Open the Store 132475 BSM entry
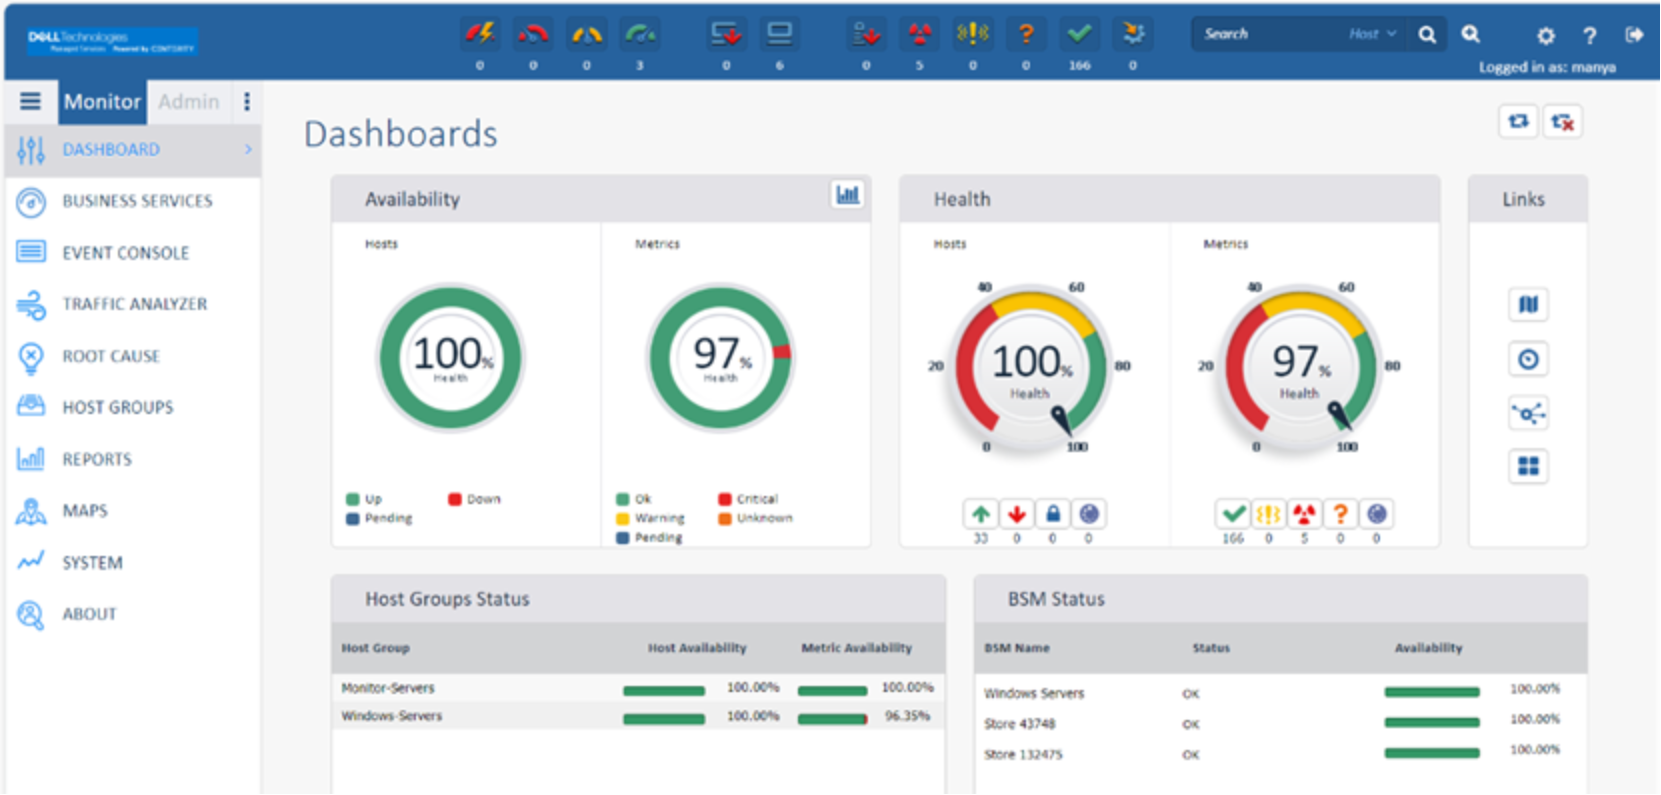This screenshot has height=795, width=1661. [x=1023, y=755]
